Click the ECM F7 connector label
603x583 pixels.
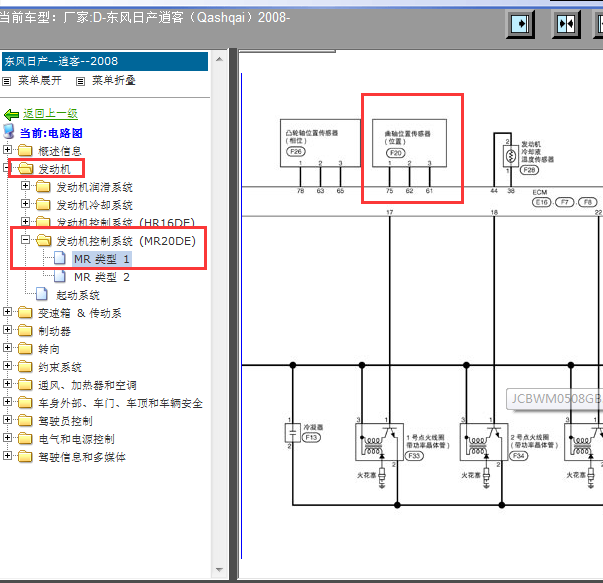click(565, 202)
